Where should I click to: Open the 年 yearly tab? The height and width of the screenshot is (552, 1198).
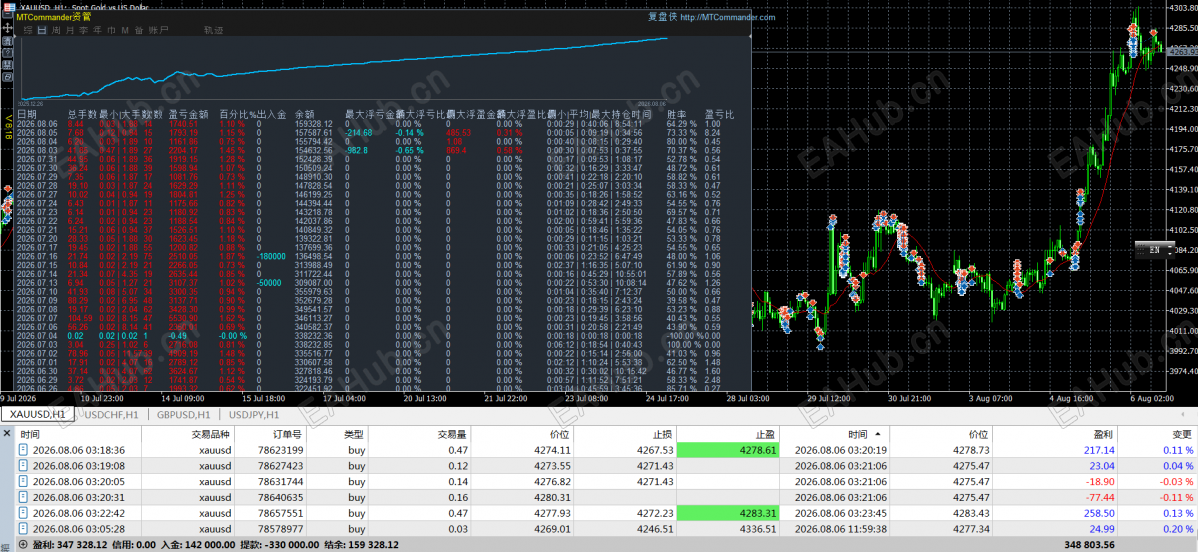[x=97, y=30]
